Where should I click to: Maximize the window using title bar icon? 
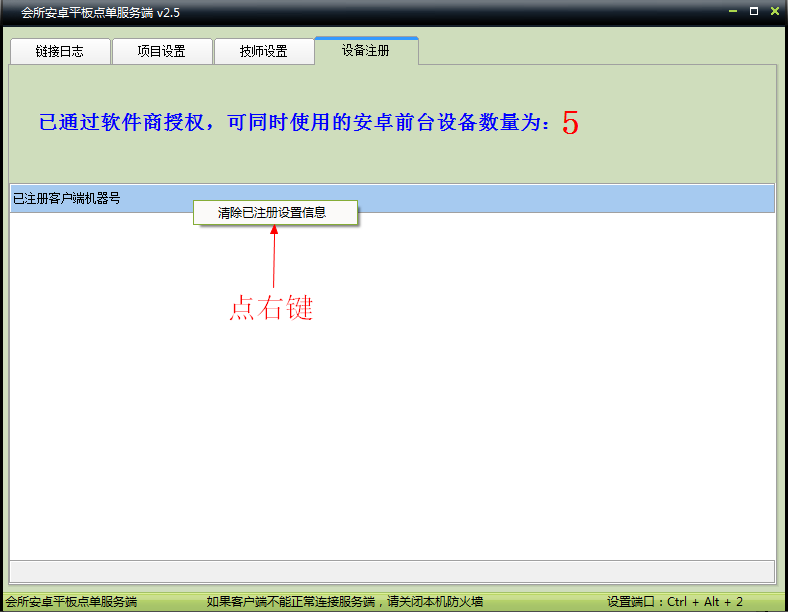pos(753,11)
